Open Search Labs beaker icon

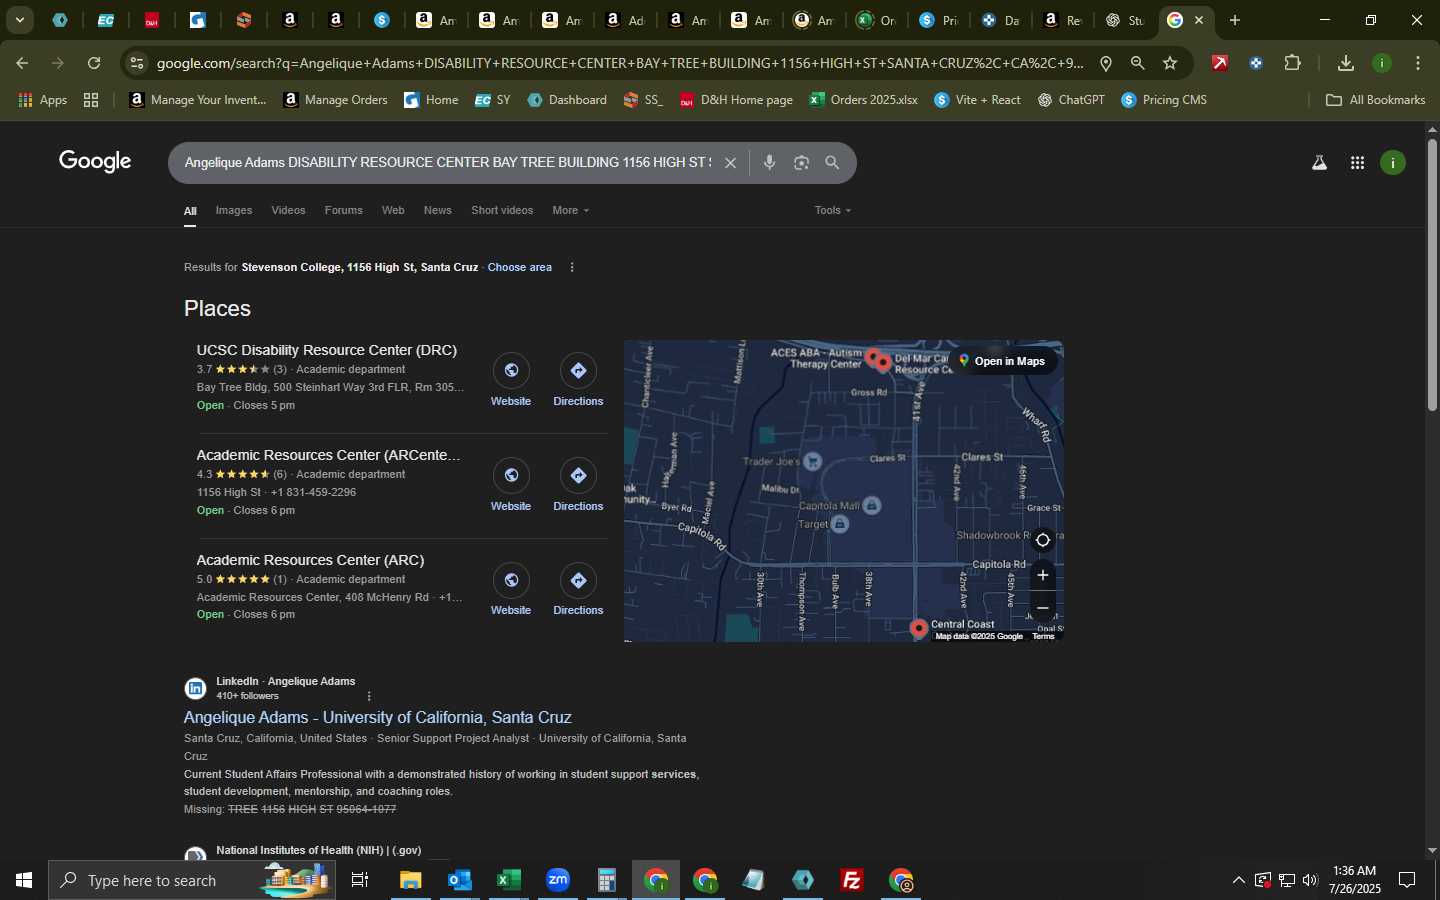coord(1319,163)
